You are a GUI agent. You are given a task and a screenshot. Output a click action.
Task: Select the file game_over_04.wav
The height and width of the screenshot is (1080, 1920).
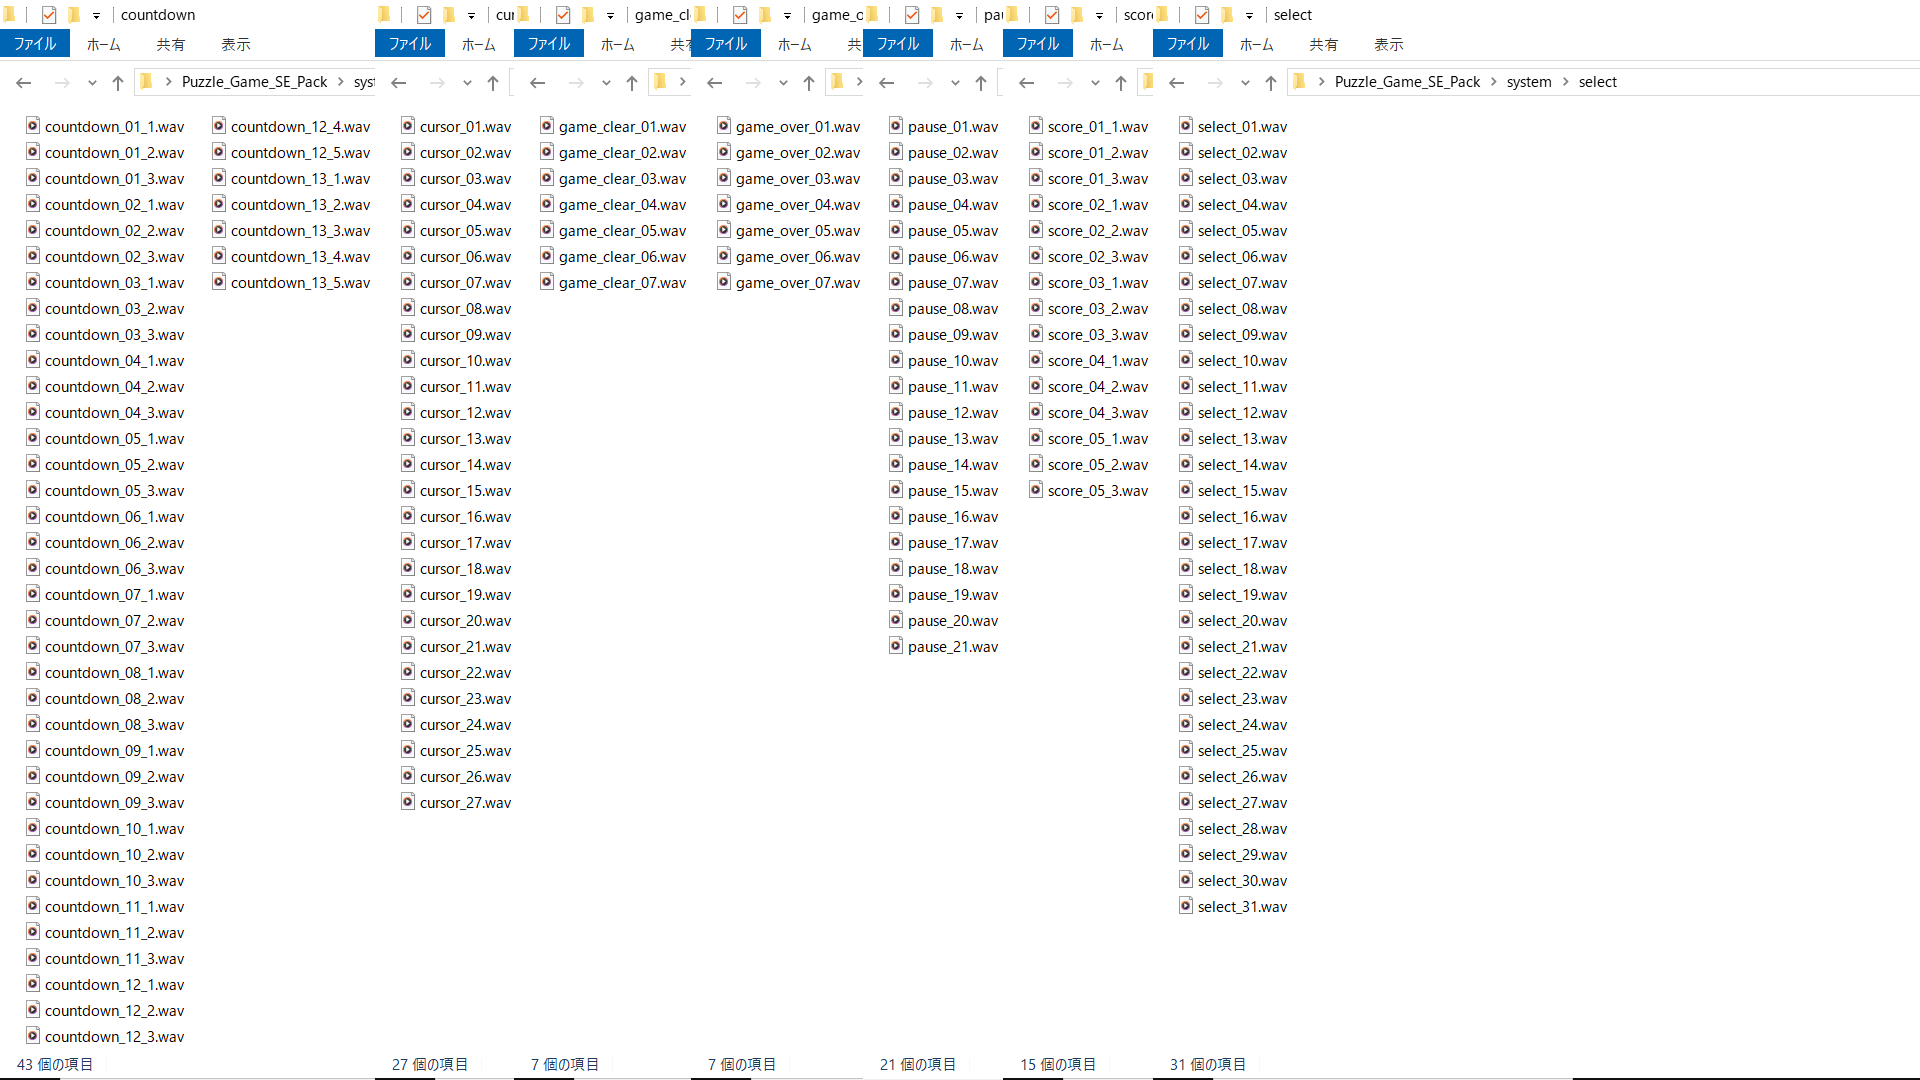pyautogui.click(x=797, y=205)
